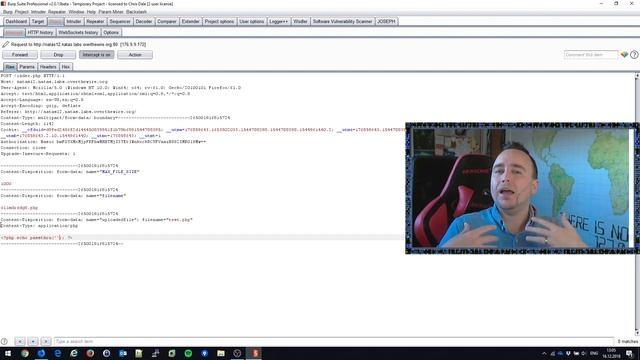This screenshot has height=360, width=640.
Task: Click the Drop button
Action: [58, 55]
